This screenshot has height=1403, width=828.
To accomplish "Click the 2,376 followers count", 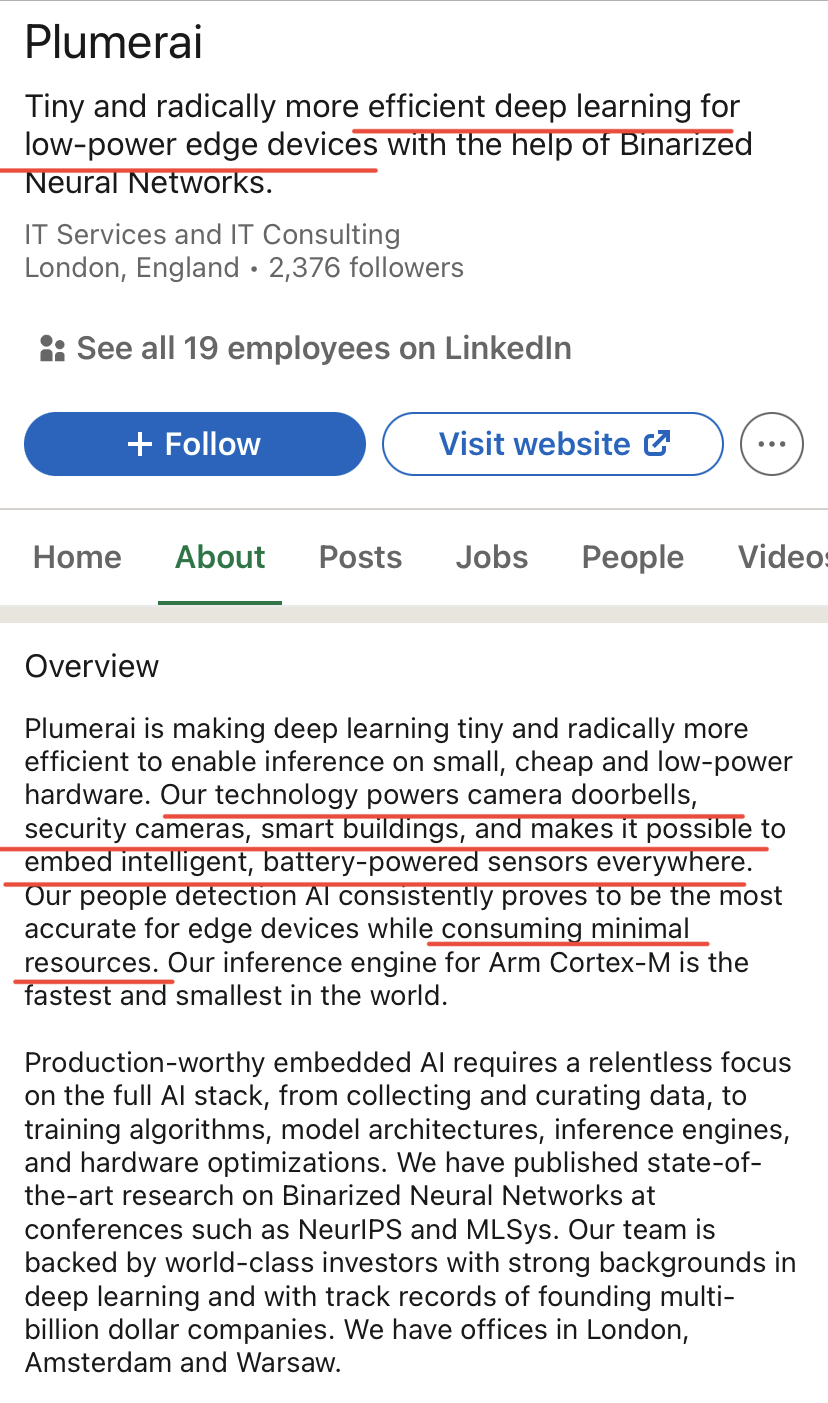I will [x=366, y=268].
